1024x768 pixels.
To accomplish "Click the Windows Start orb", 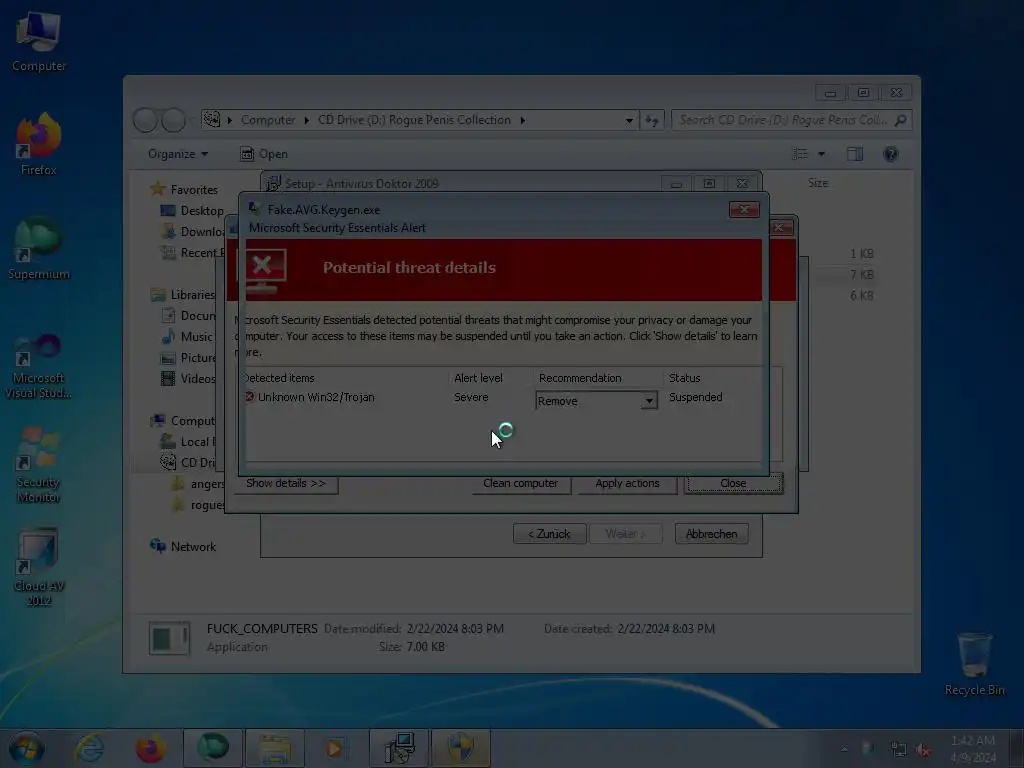I will (x=26, y=748).
